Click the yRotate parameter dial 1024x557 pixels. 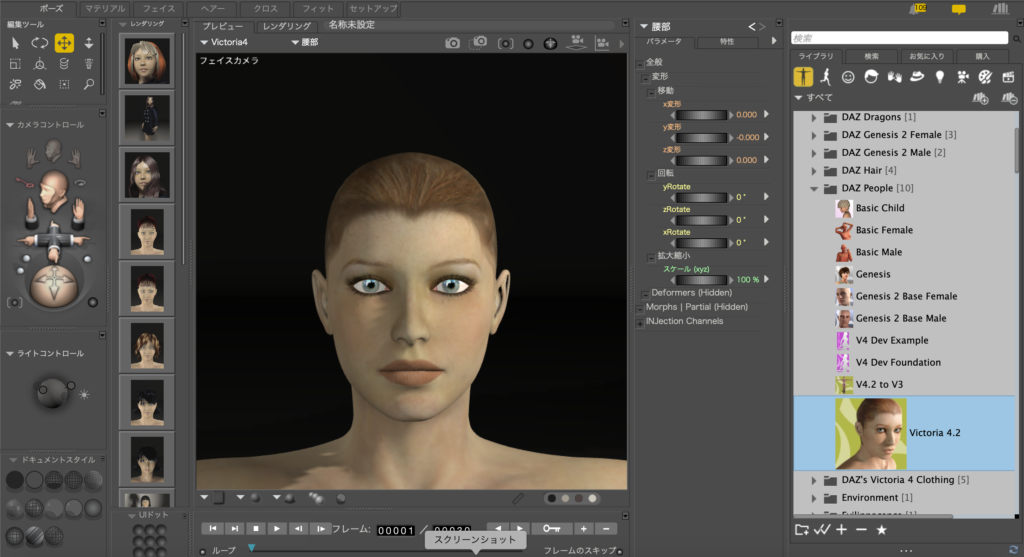click(704, 197)
